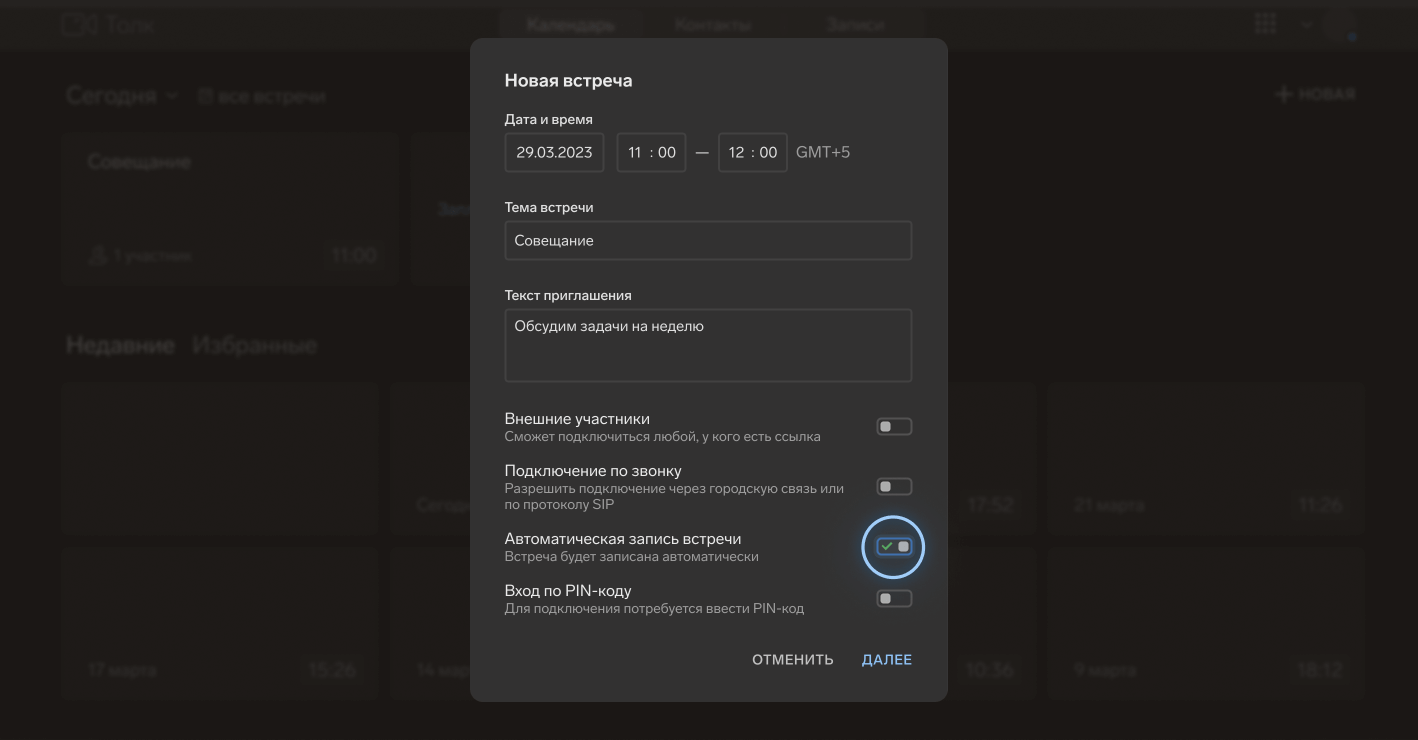The width and height of the screenshot is (1418, 740).
Task: Disable Автоматическая запись встречи switch
Action: [894, 547]
